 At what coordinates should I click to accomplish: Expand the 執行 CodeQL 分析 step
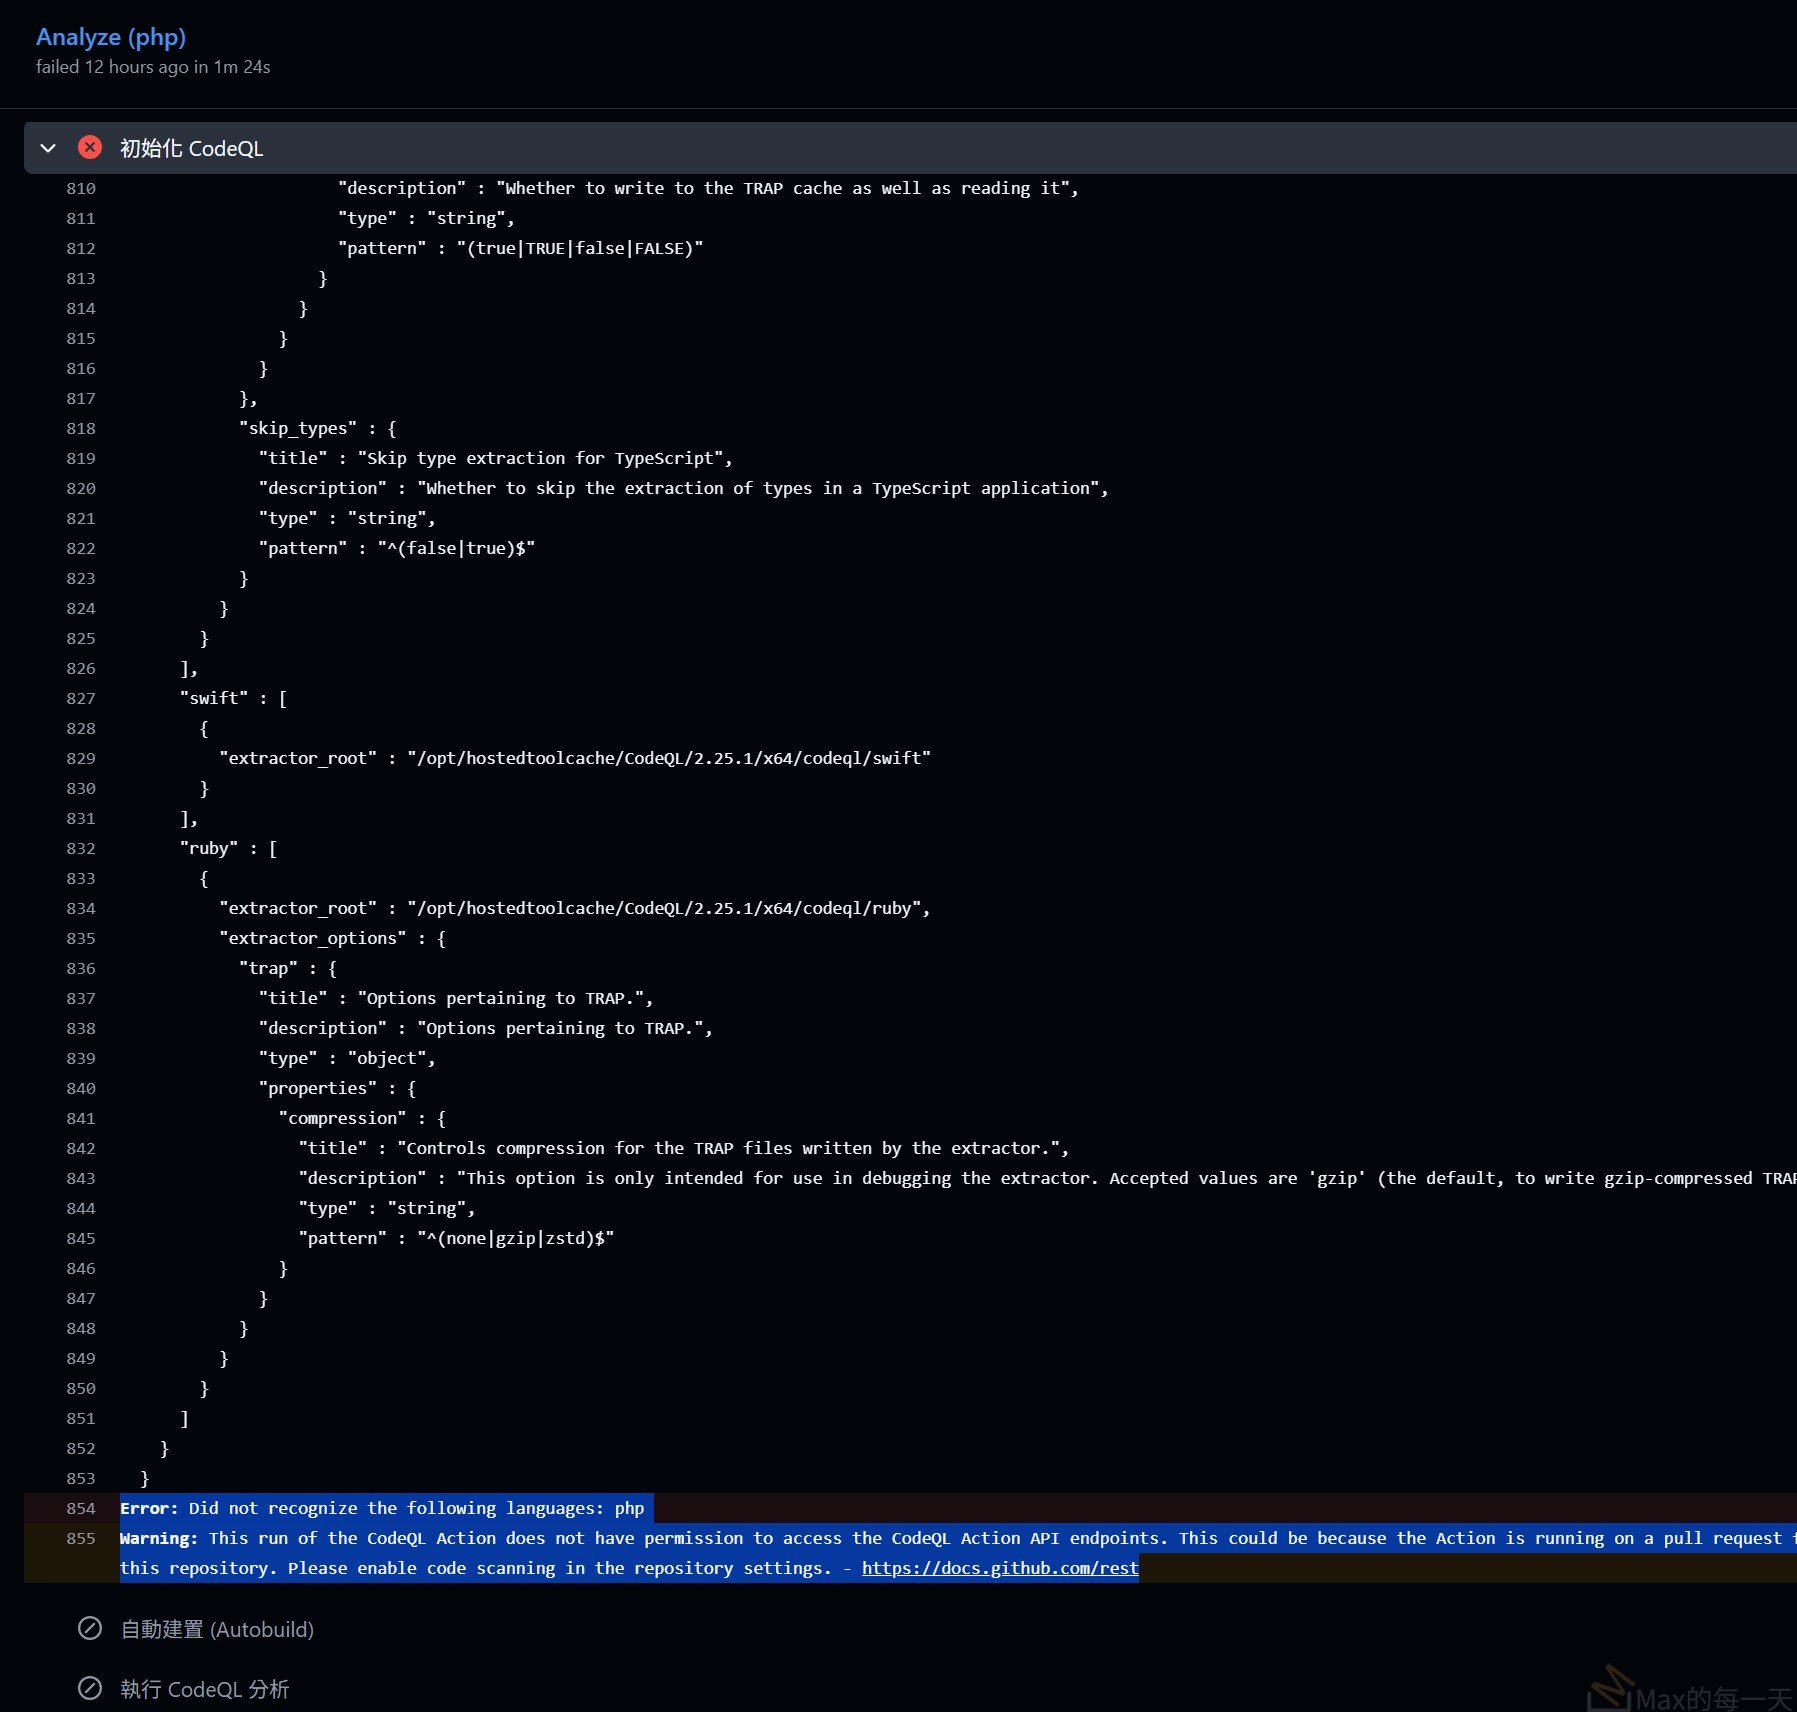click(205, 1689)
